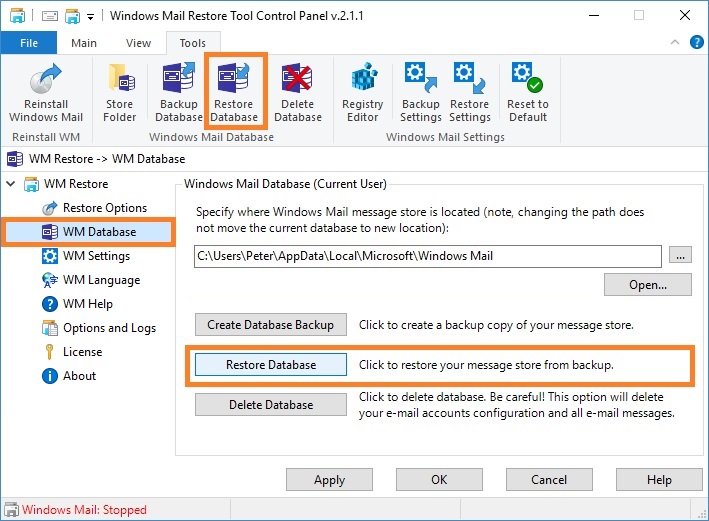Screen dimensions: 709x521
Task: Open the Store Folder tool
Action: [119, 92]
